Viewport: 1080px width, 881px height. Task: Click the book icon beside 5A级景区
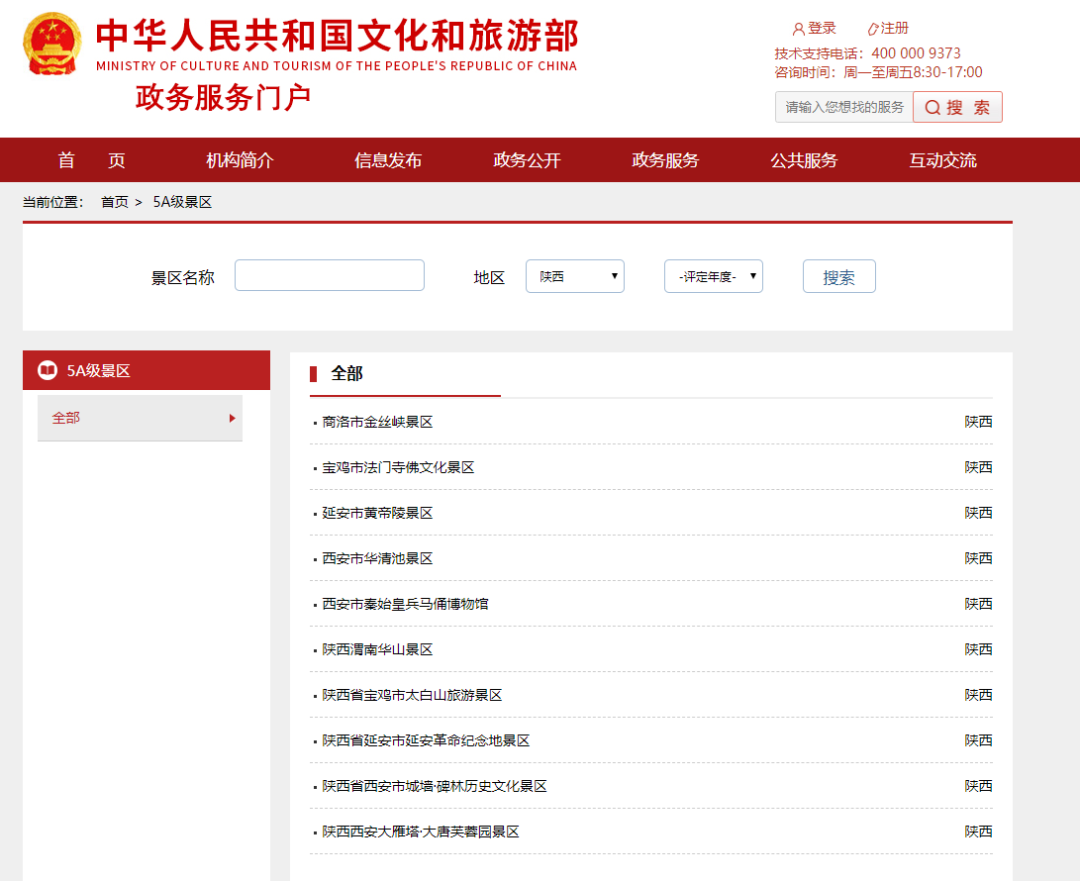click(x=47, y=371)
